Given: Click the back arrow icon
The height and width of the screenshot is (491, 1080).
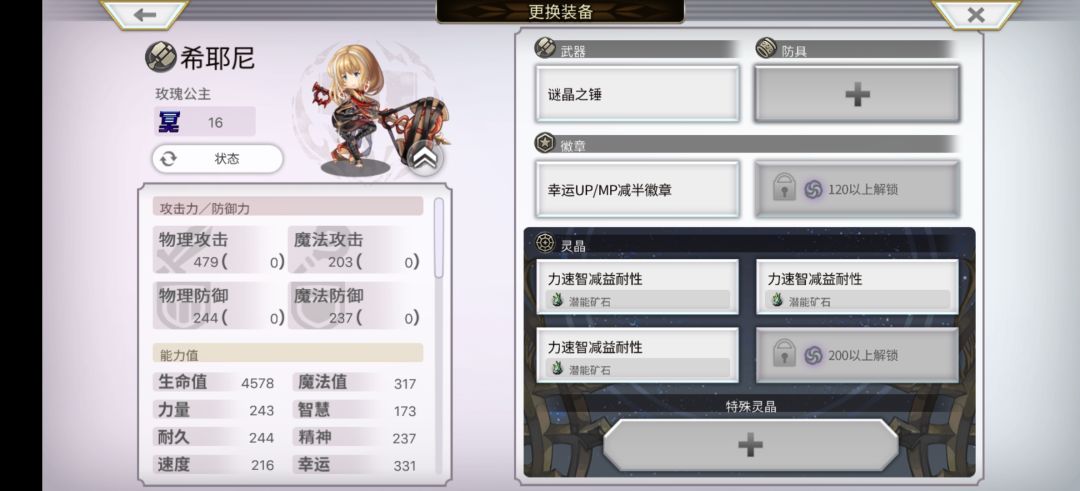Looking at the screenshot, I should (x=144, y=14).
